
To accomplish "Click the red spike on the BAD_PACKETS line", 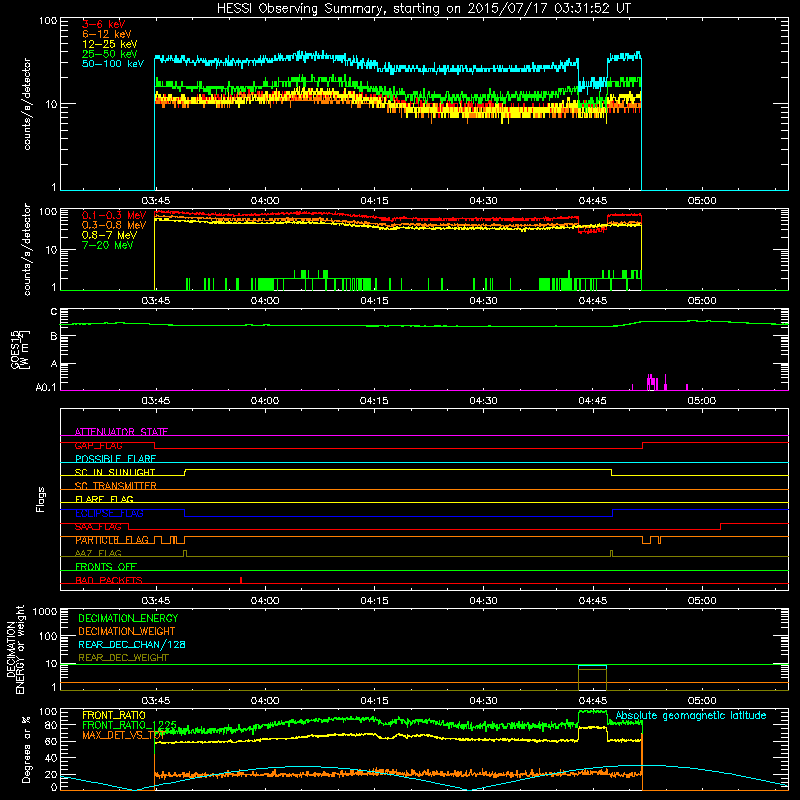I will (x=241, y=580).
